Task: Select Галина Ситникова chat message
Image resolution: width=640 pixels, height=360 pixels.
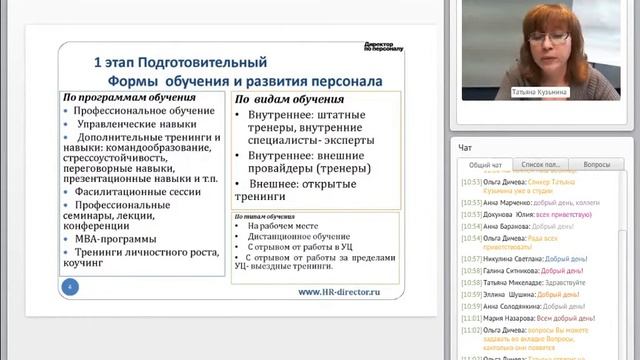Action: (522, 271)
